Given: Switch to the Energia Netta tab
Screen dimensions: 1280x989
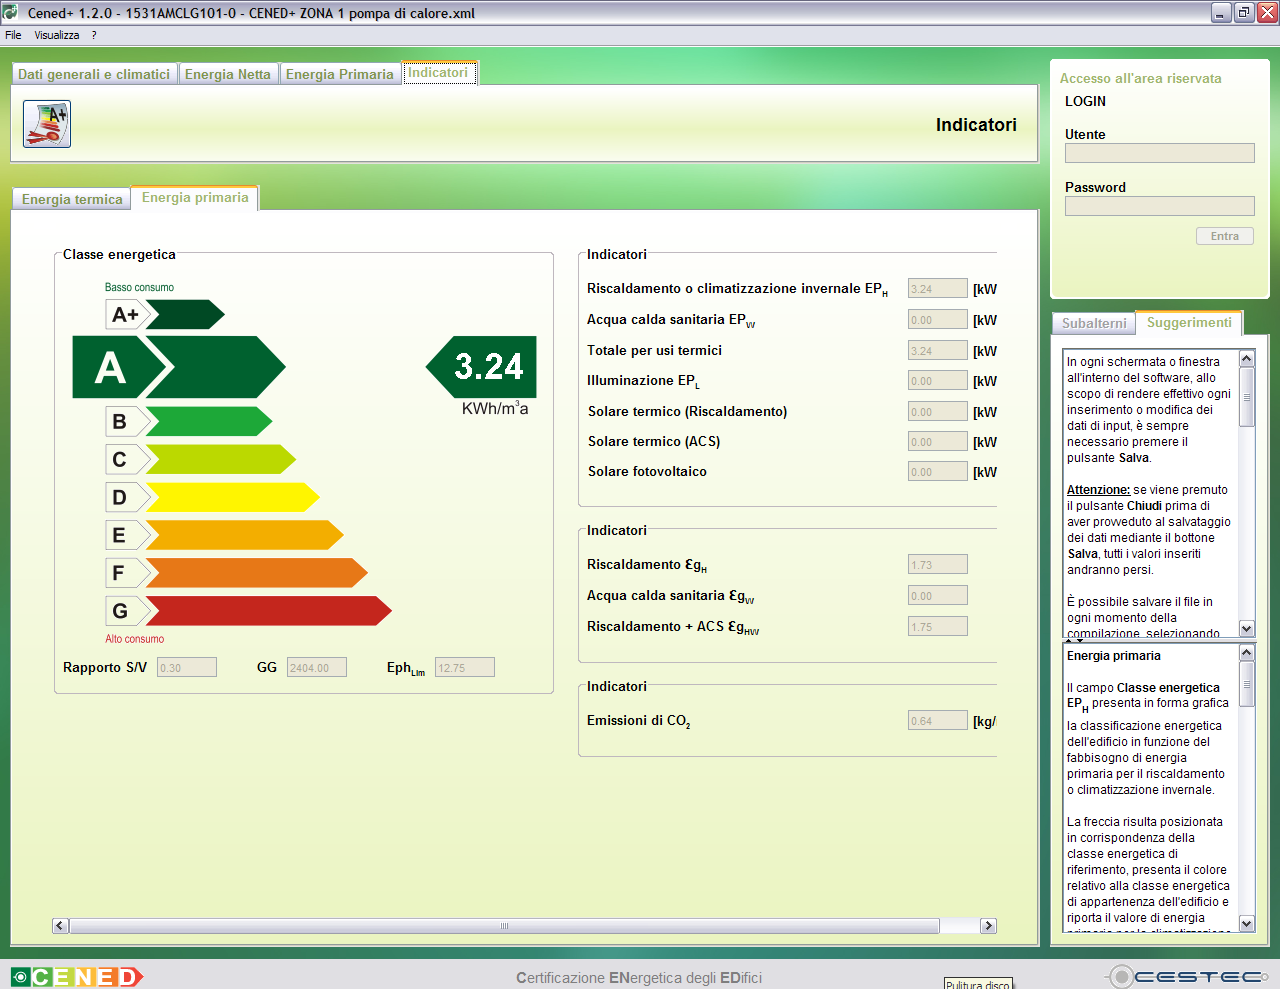Looking at the screenshot, I should pos(228,74).
